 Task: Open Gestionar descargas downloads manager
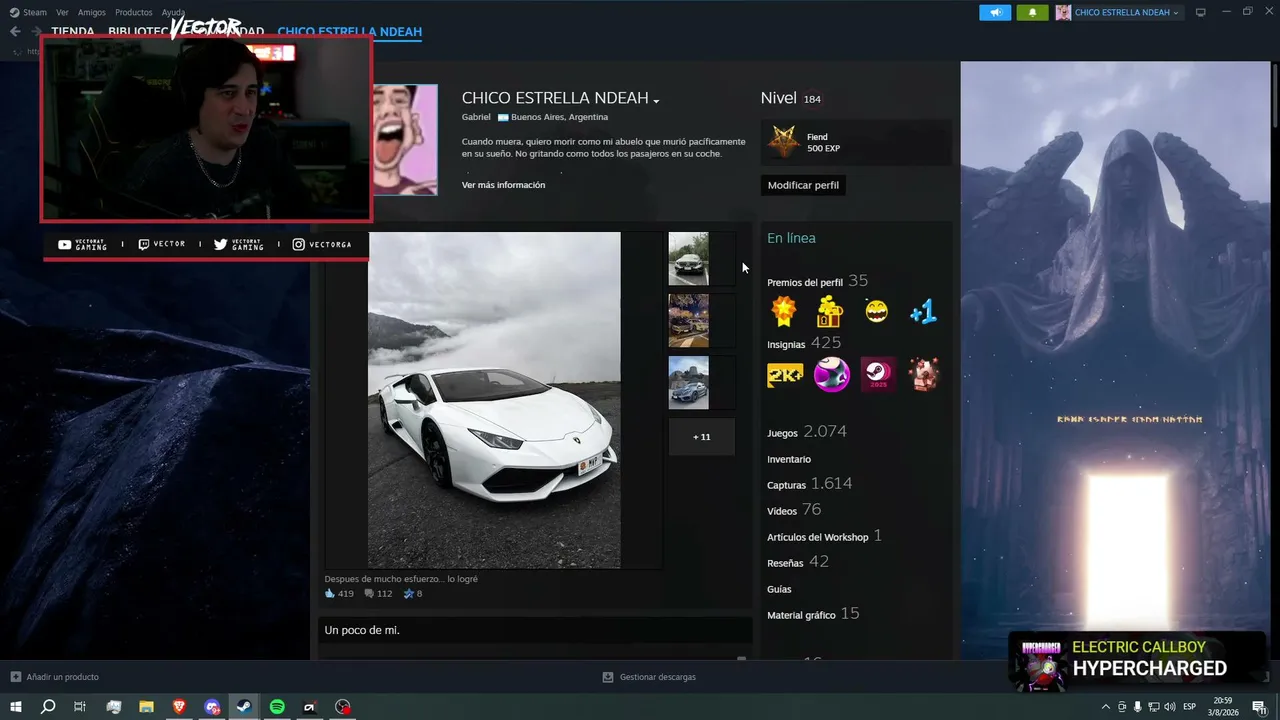coord(649,677)
